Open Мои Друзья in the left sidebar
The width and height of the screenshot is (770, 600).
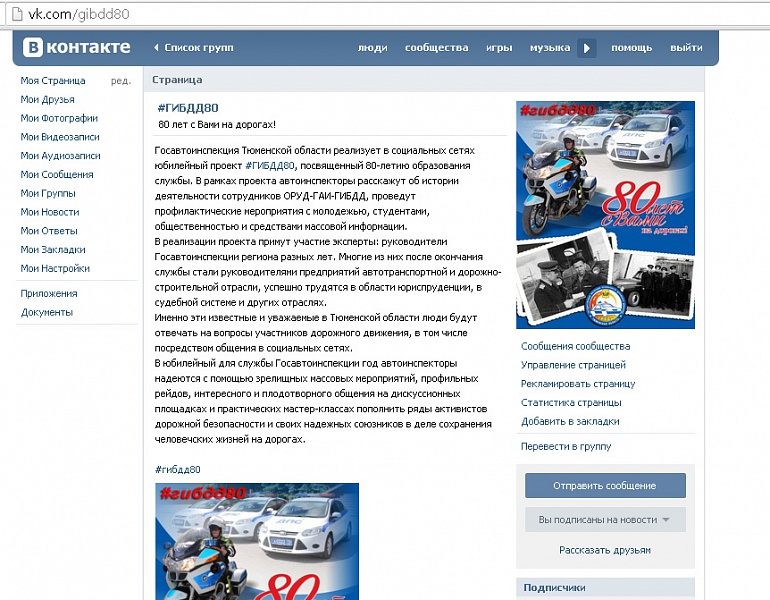pos(48,99)
